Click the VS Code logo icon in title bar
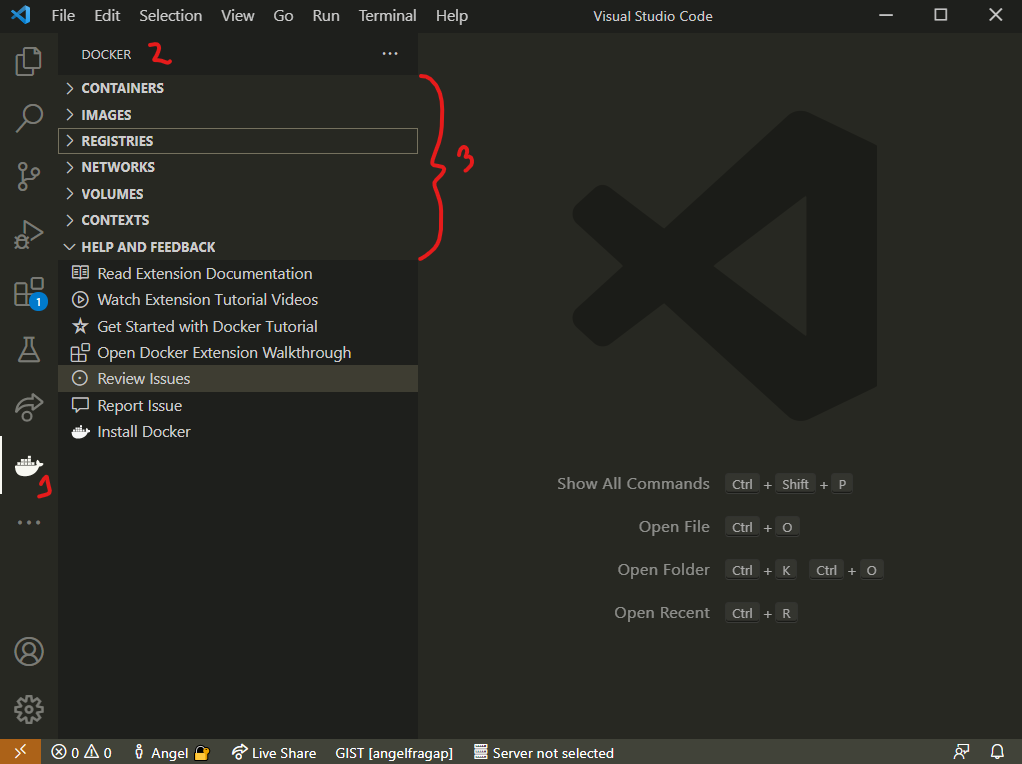The image size is (1022, 764). coord(21,15)
